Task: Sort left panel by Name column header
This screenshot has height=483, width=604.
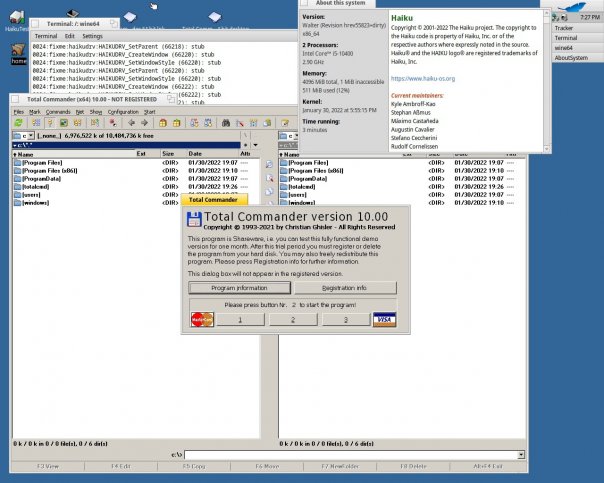Action: click(73, 154)
